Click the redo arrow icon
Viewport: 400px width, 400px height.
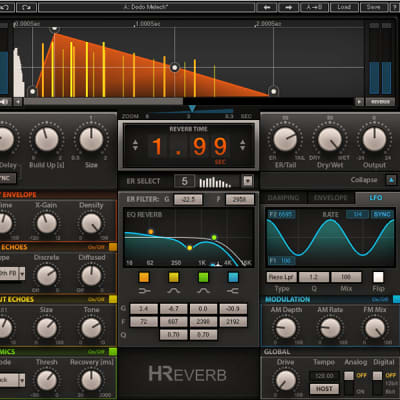pyautogui.click(x=26, y=7)
